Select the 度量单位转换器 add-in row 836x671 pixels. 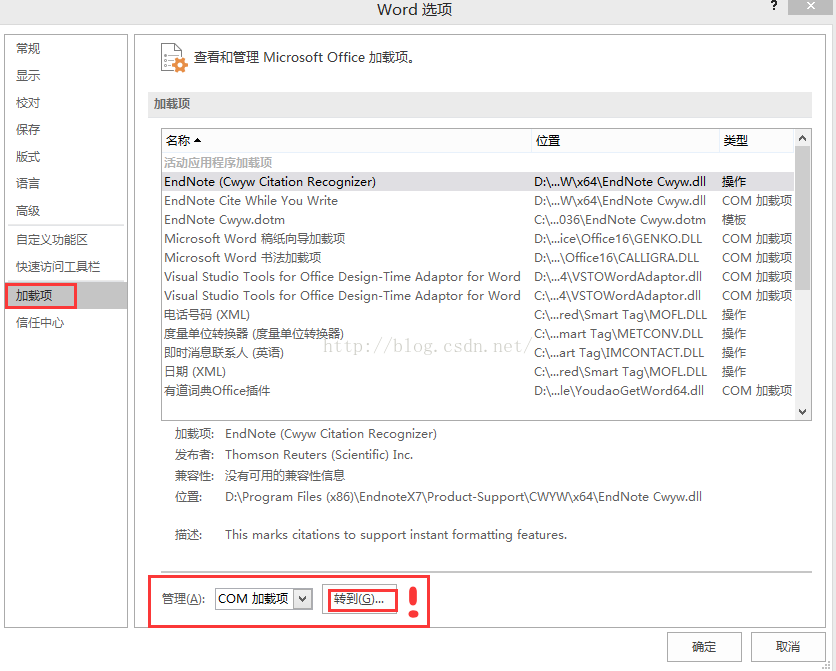click(x=478, y=334)
